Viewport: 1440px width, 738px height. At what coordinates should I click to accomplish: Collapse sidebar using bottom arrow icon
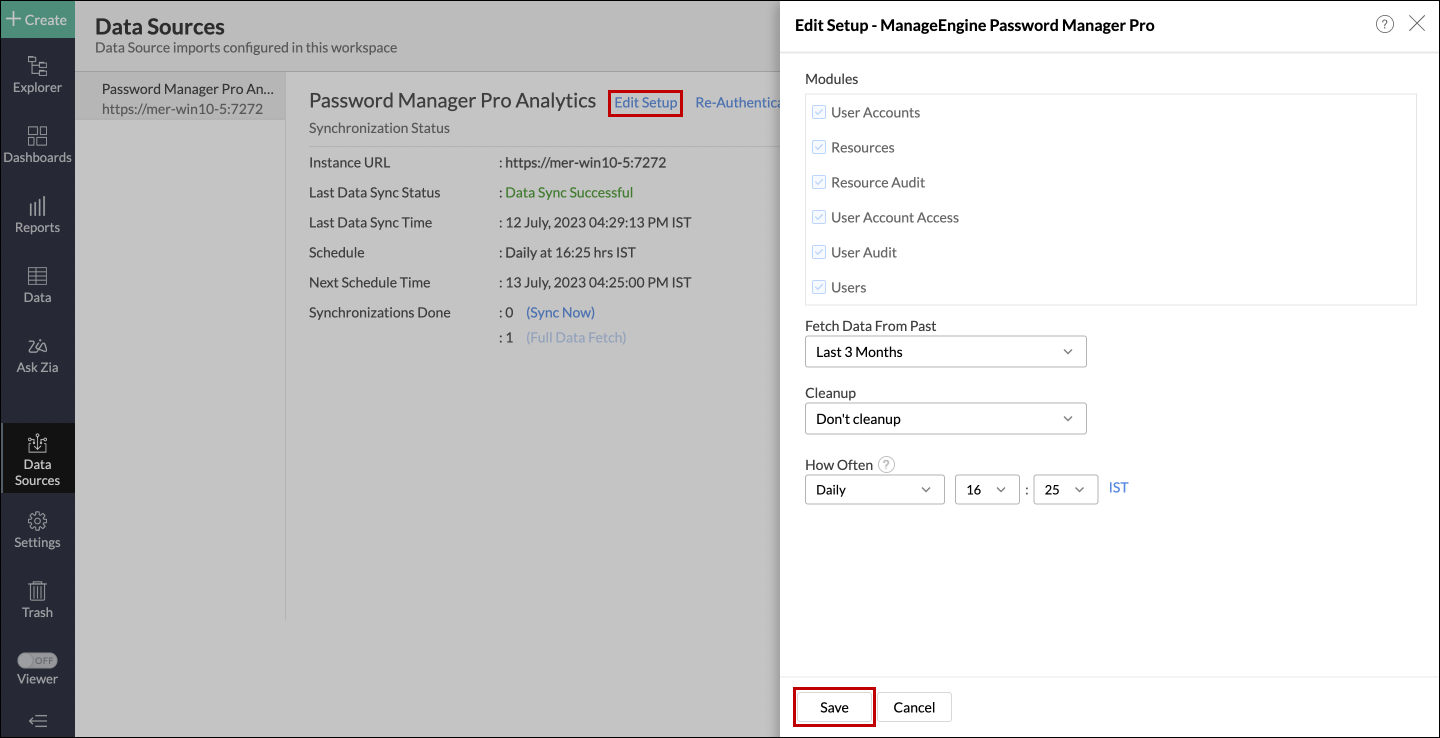point(37,721)
